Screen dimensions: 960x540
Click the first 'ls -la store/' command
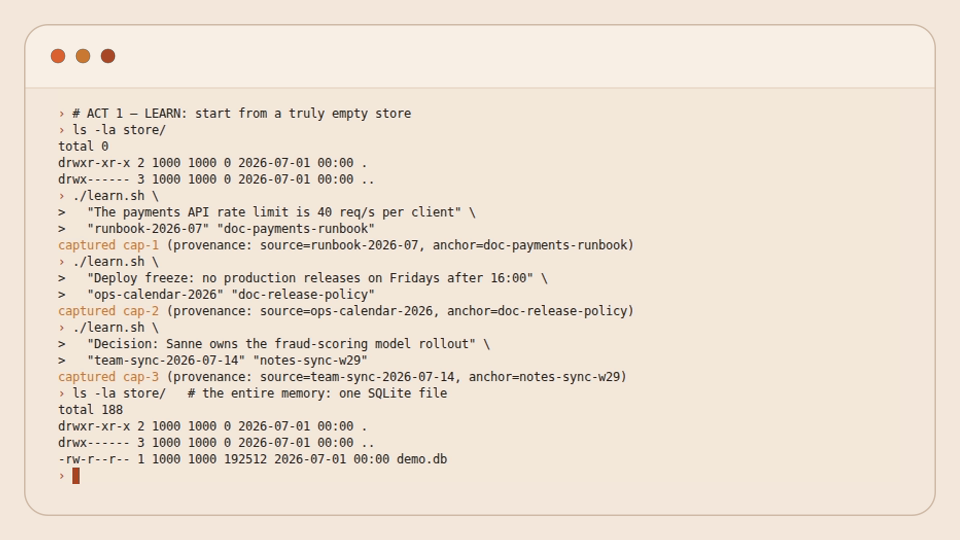click(x=119, y=130)
